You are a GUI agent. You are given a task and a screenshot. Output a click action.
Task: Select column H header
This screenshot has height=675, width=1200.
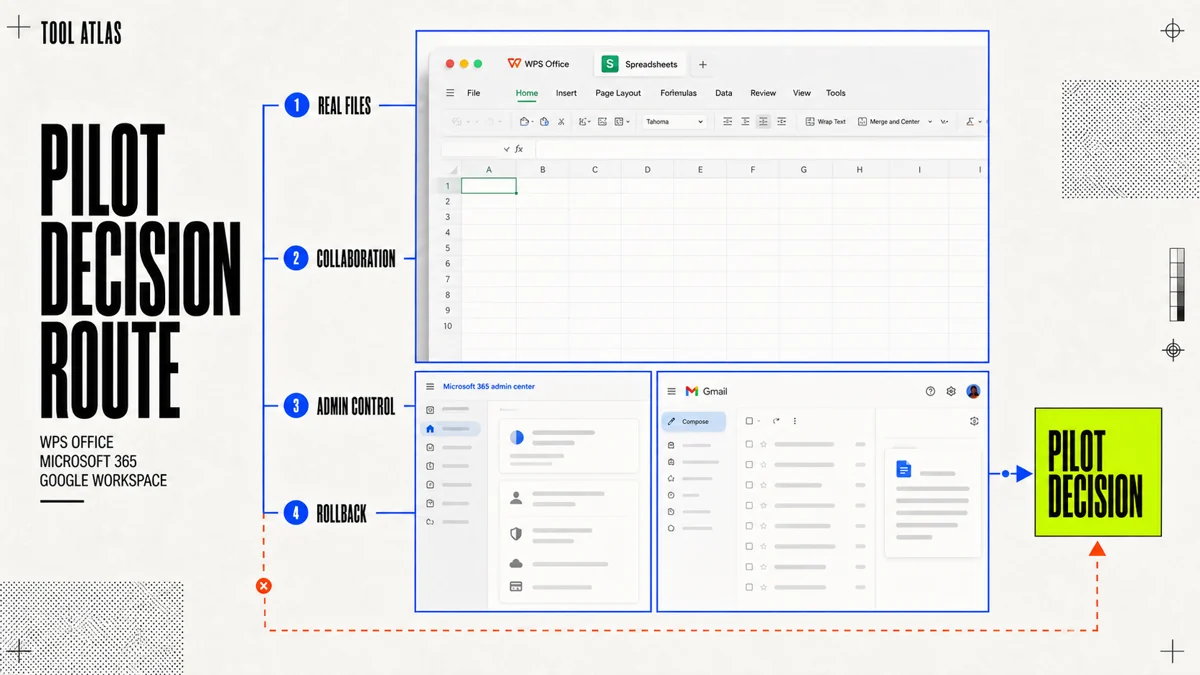pos(859,170)
